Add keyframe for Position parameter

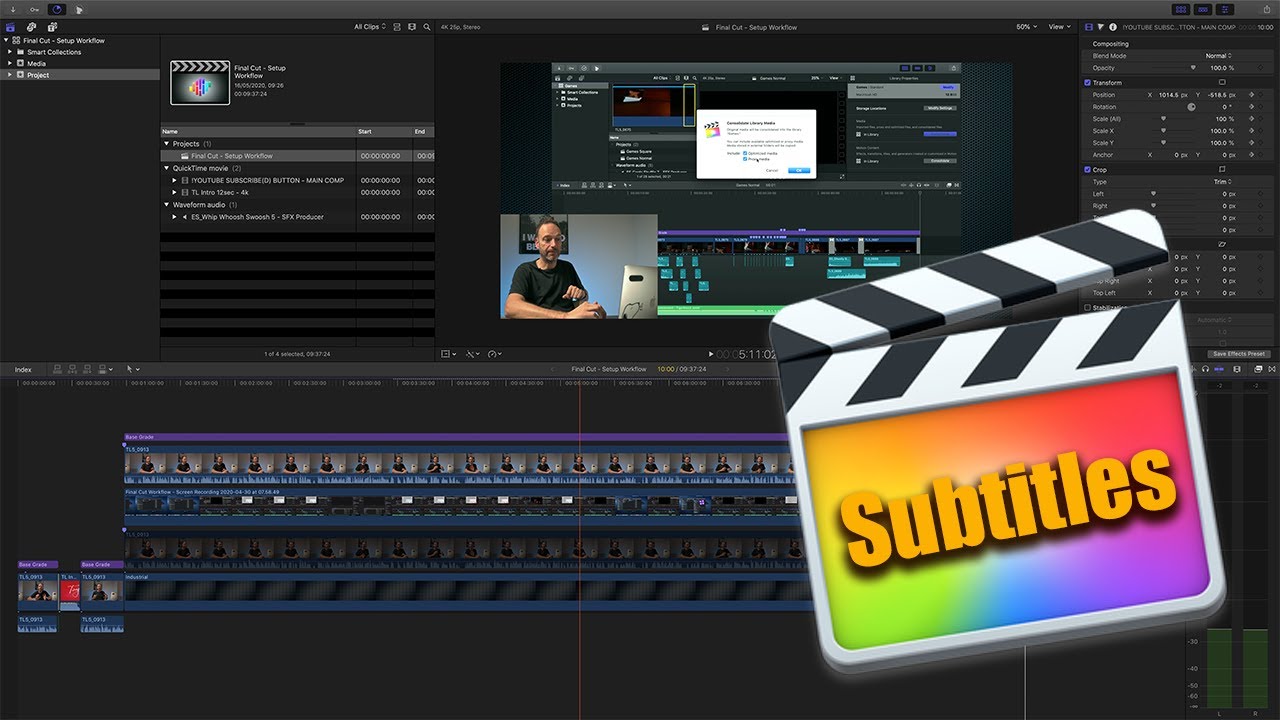(1251, 95)
